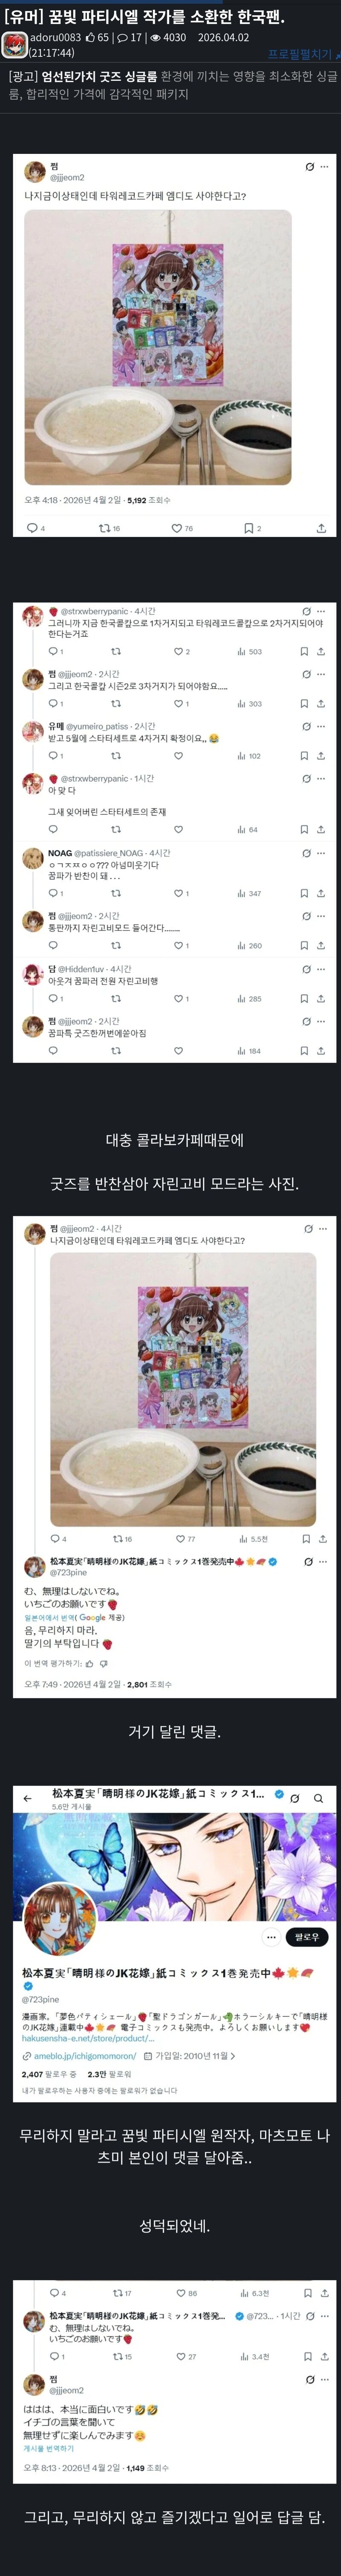
Task: Open the three-dot menu beside 팔로우
Action: (270, 1937)
